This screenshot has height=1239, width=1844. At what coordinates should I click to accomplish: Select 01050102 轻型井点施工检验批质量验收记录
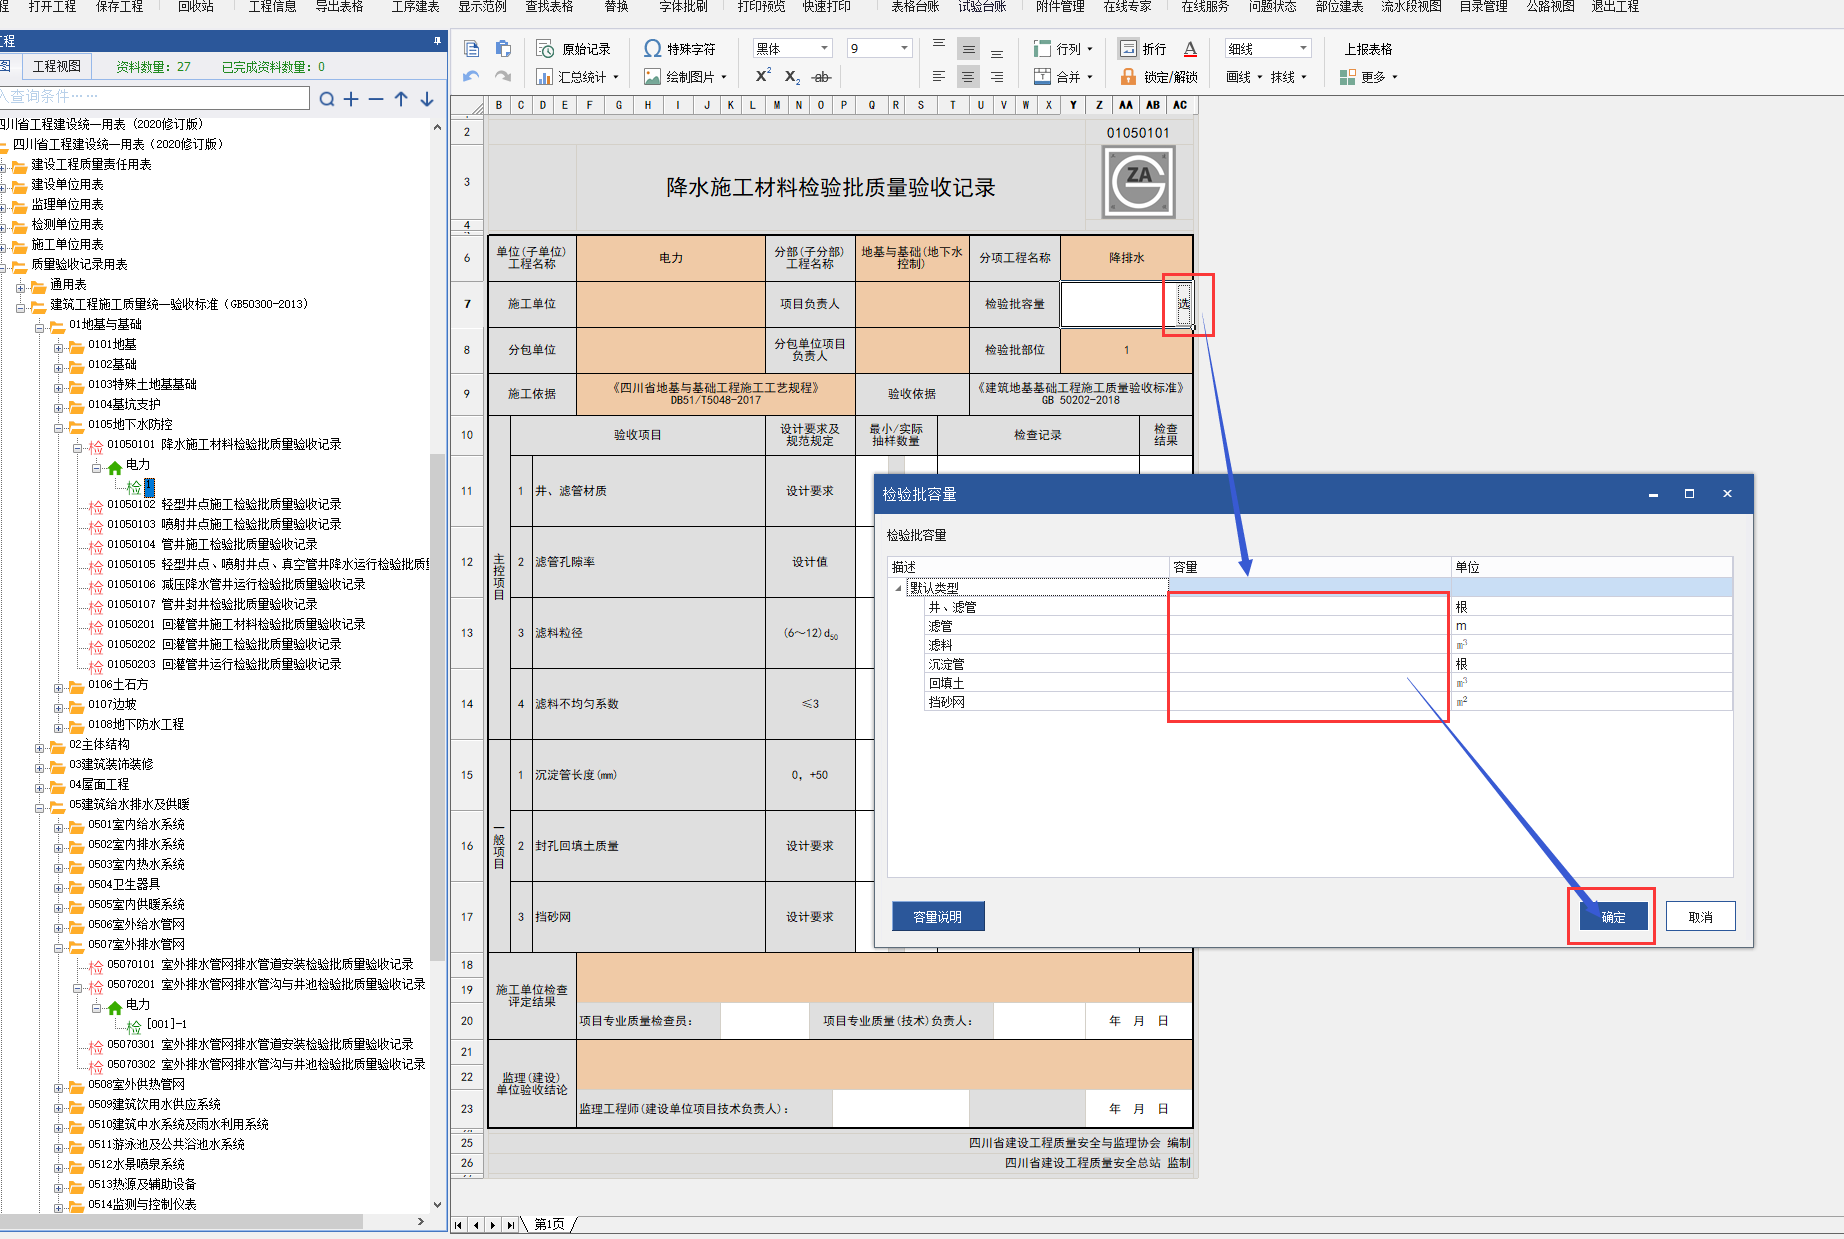pyautogui.click(x=224, y=504)
